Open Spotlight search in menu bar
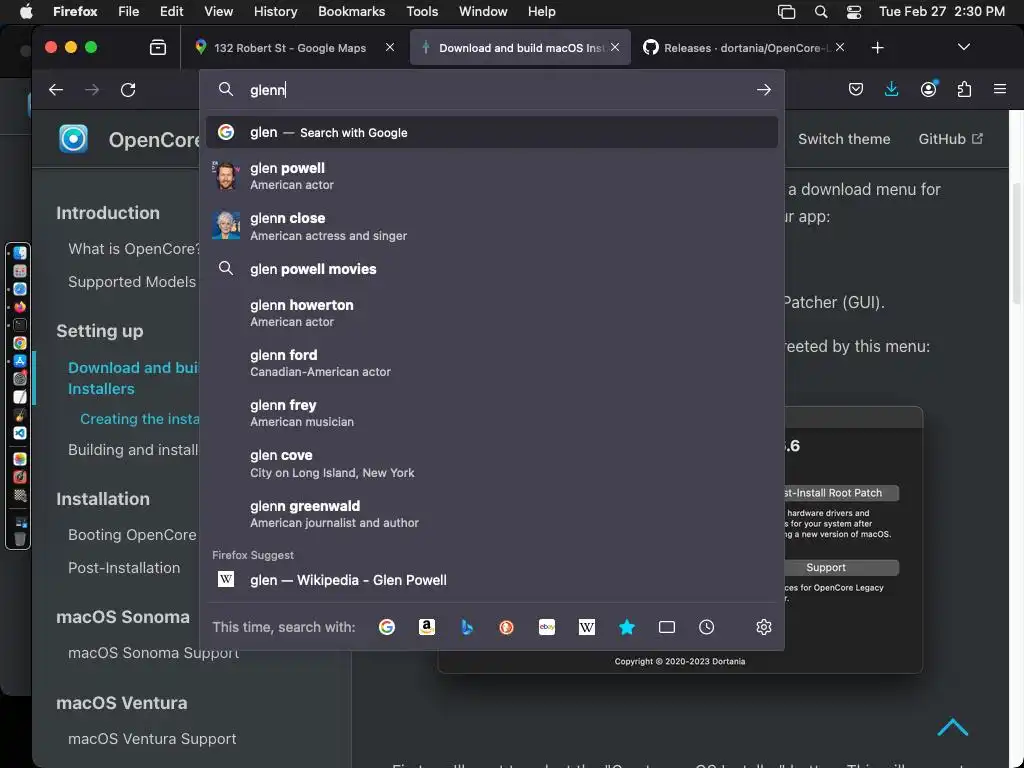The image size is (1024, 768). pos(821,11)
